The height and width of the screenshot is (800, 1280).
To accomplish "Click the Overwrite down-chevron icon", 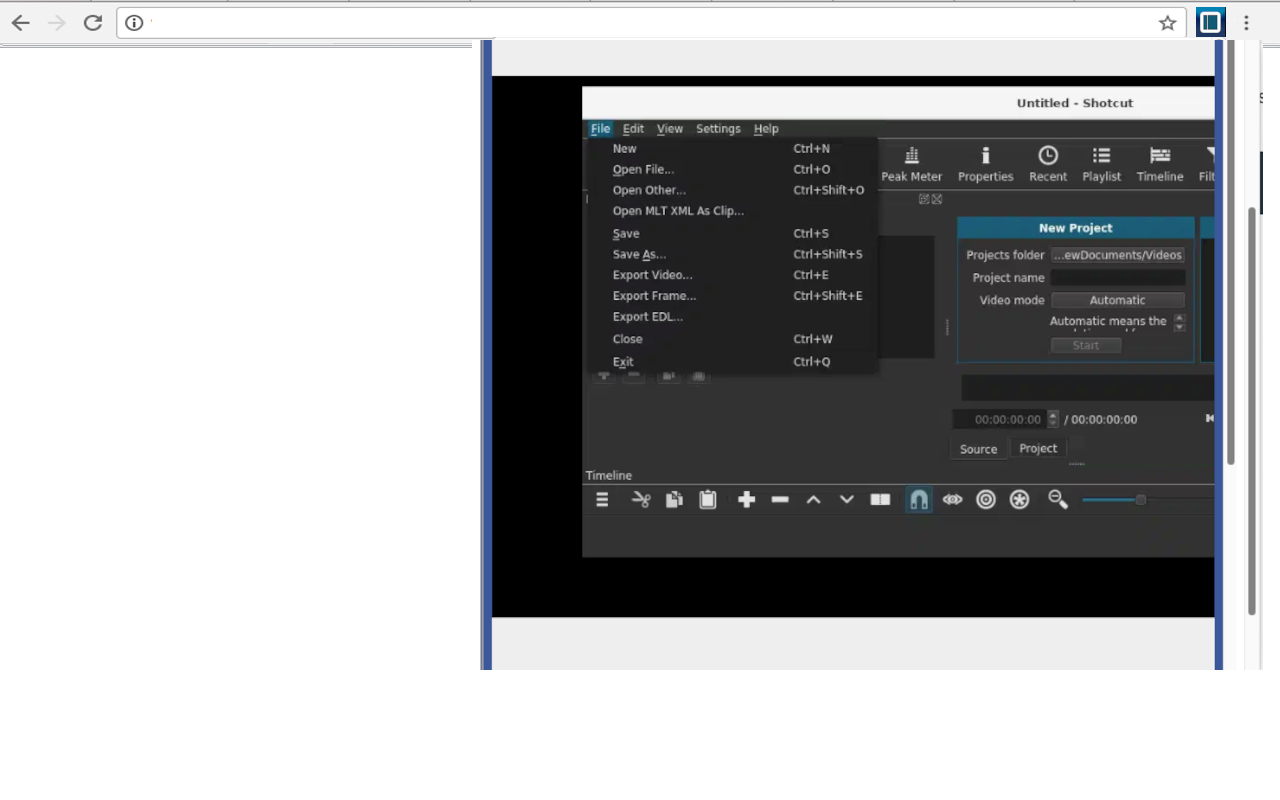I will 846,500.
